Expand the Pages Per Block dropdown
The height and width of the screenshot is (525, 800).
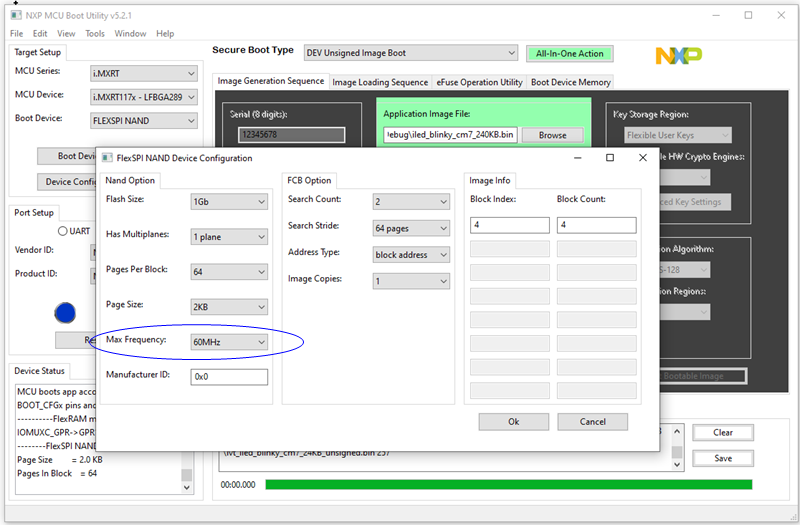[229, 272]
